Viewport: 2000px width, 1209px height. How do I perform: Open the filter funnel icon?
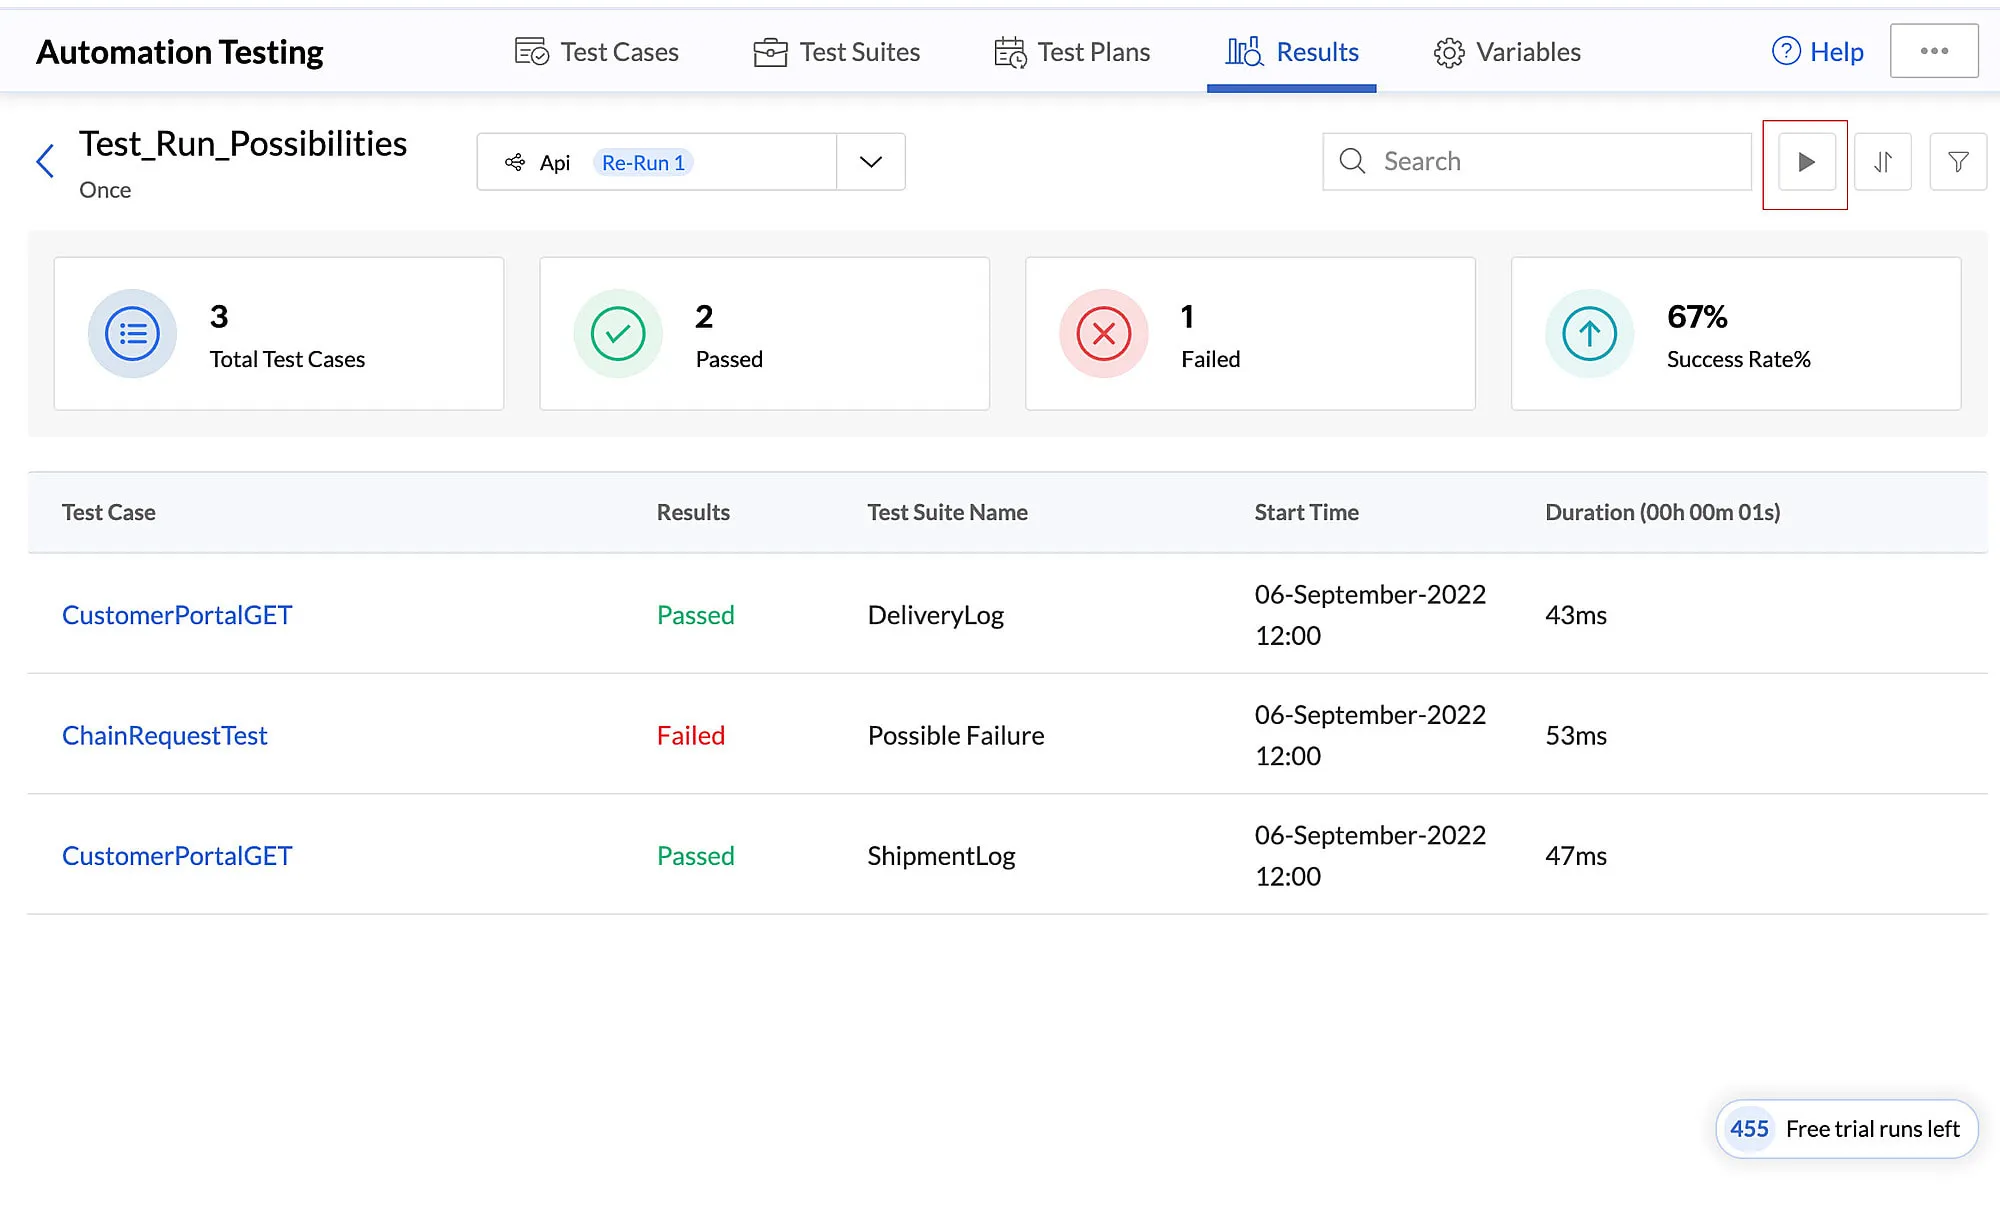click(1958, 162)
